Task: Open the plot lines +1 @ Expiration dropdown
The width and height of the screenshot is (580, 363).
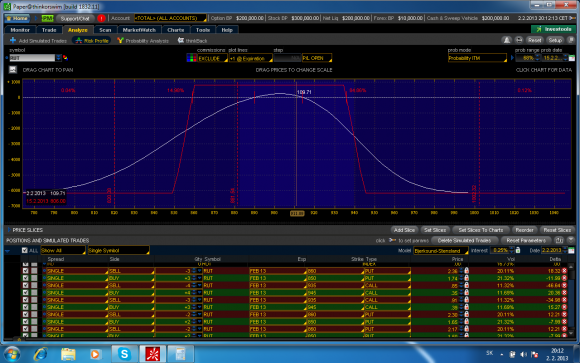Action: 251,58
